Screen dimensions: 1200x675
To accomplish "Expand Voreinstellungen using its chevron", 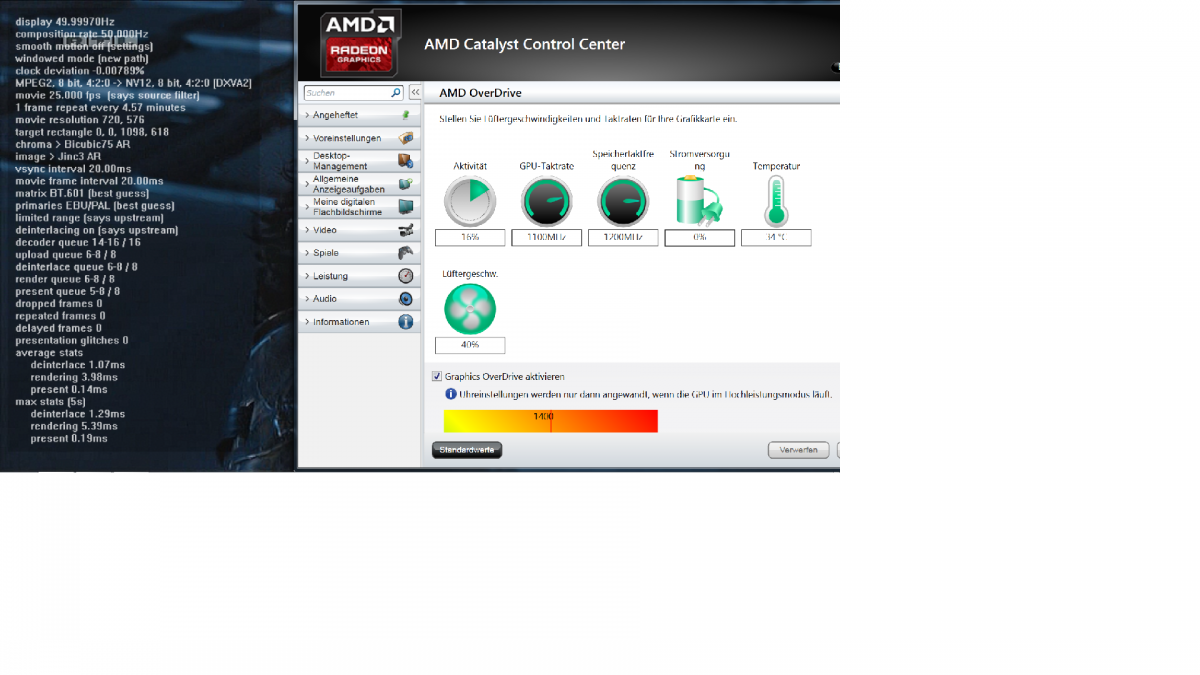I will point(307,138).
